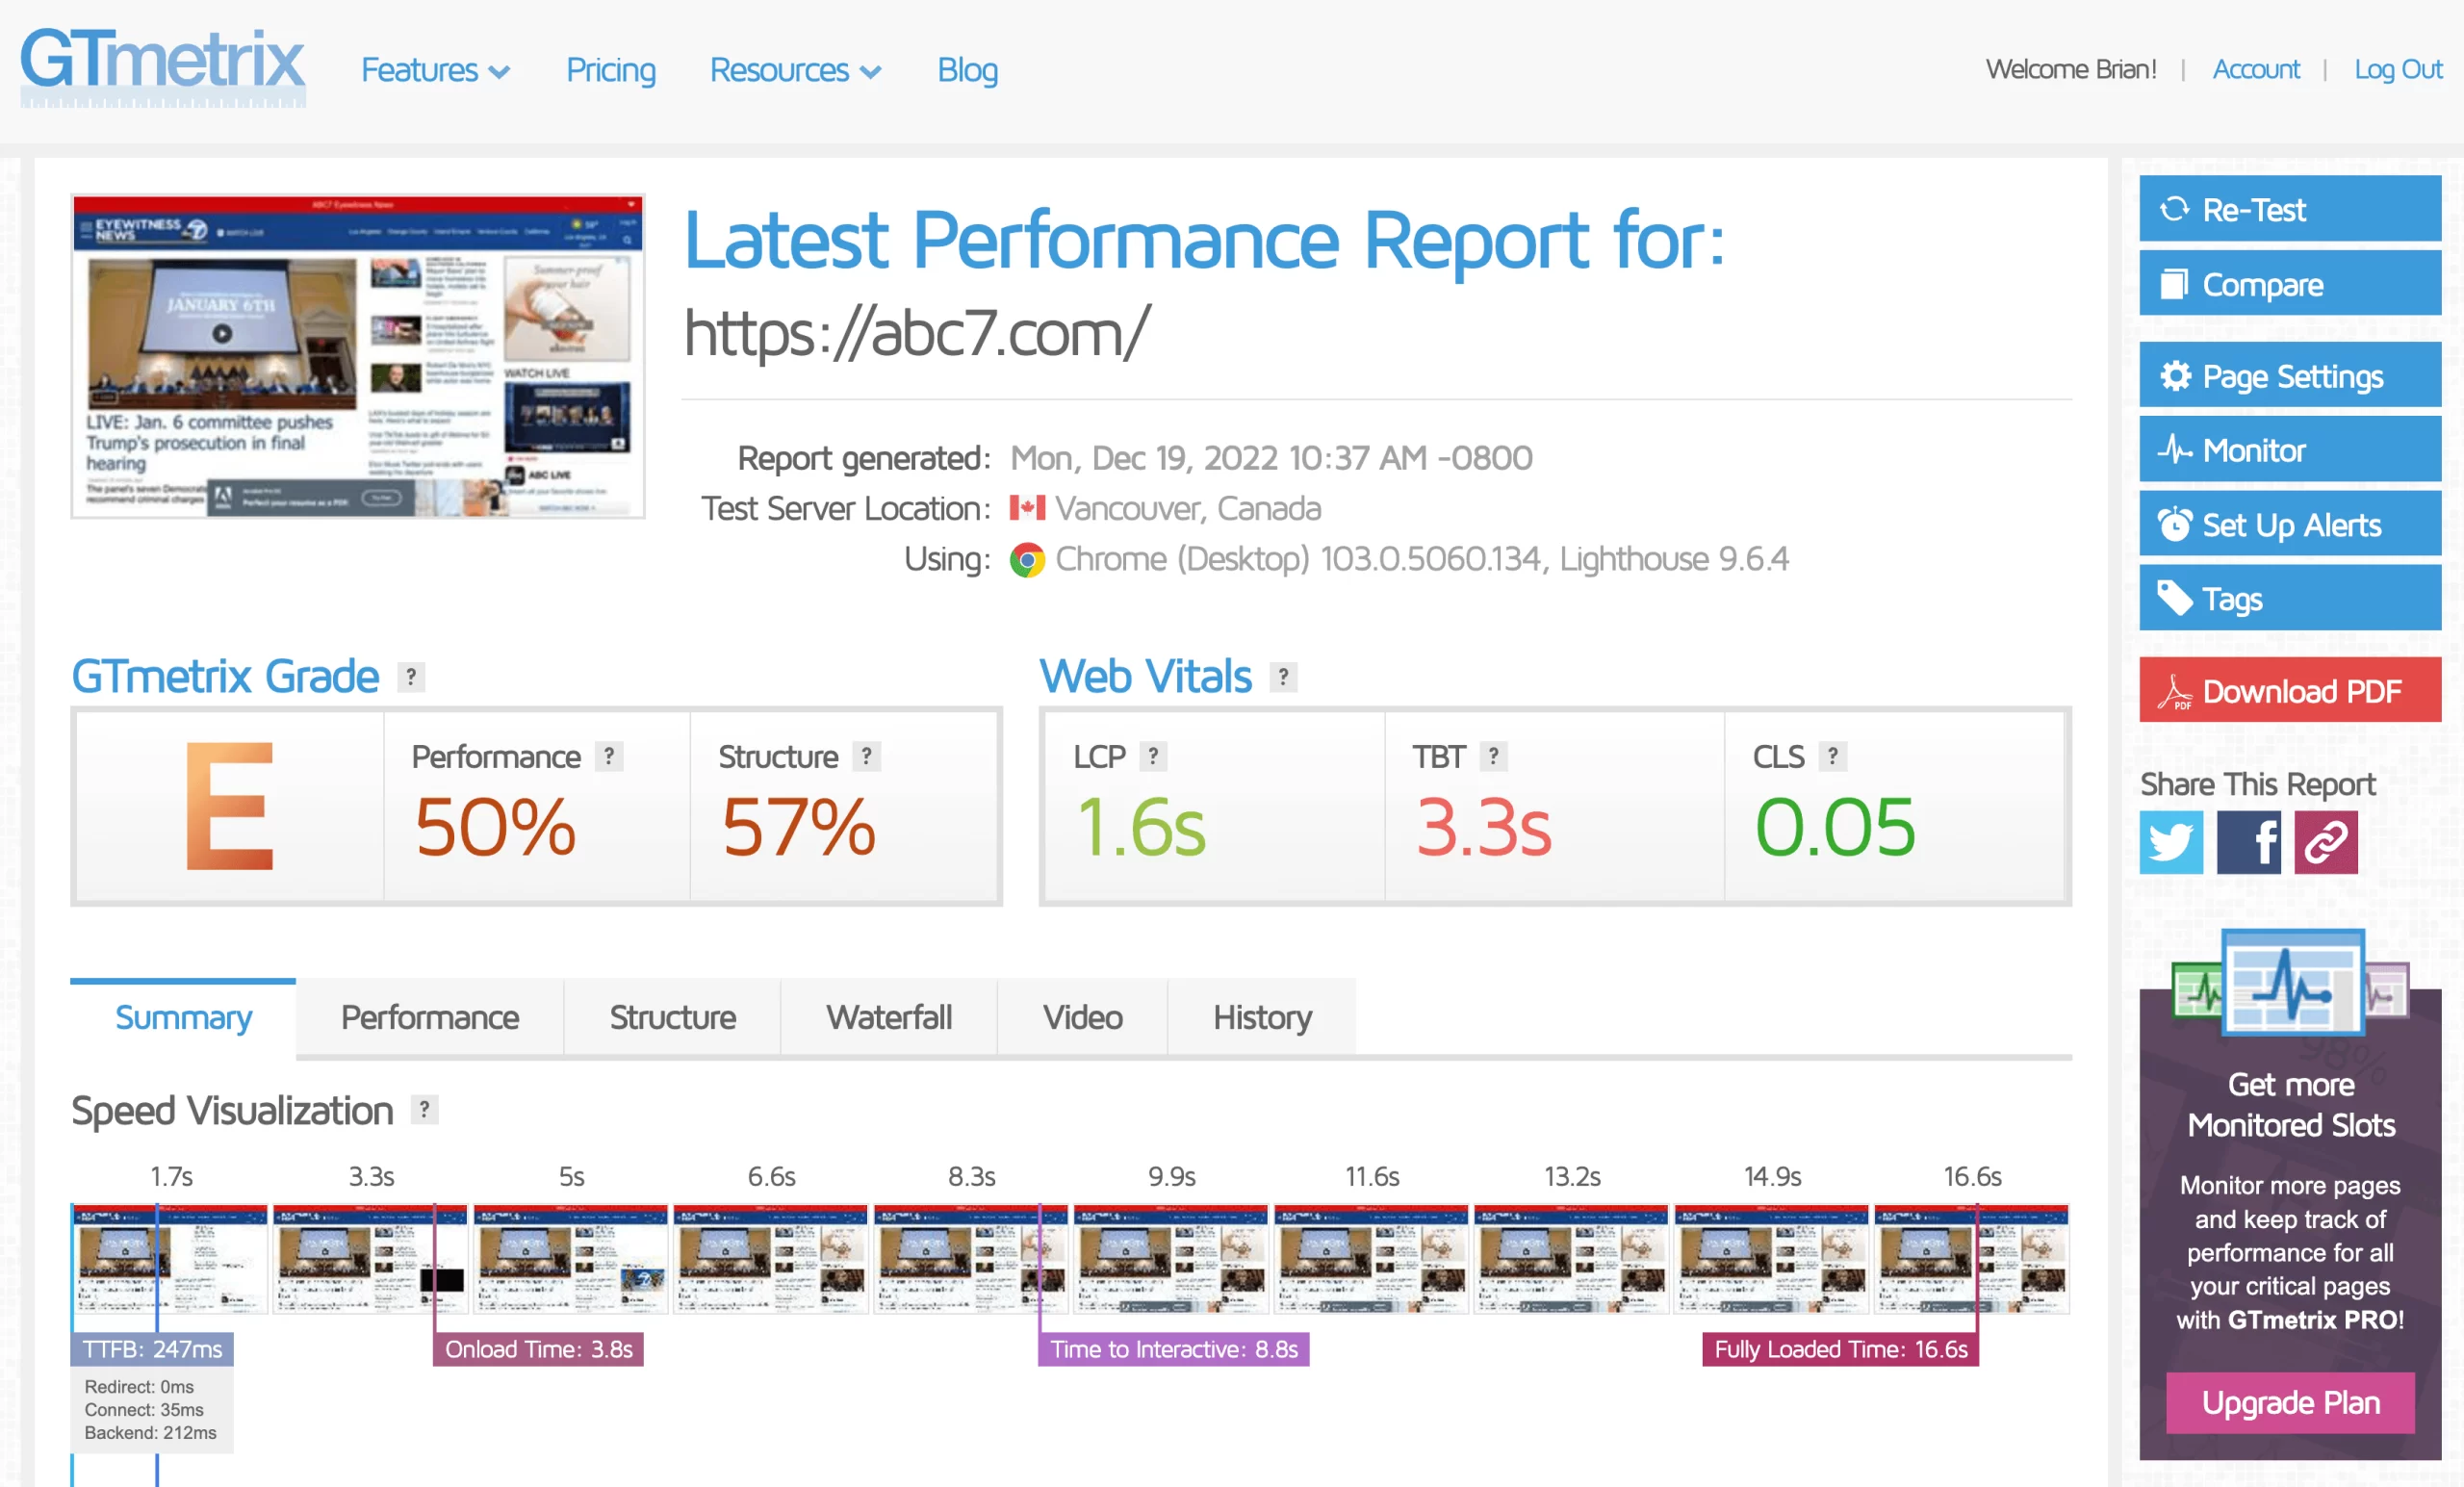Expand the Features dropdown menu

436,70
